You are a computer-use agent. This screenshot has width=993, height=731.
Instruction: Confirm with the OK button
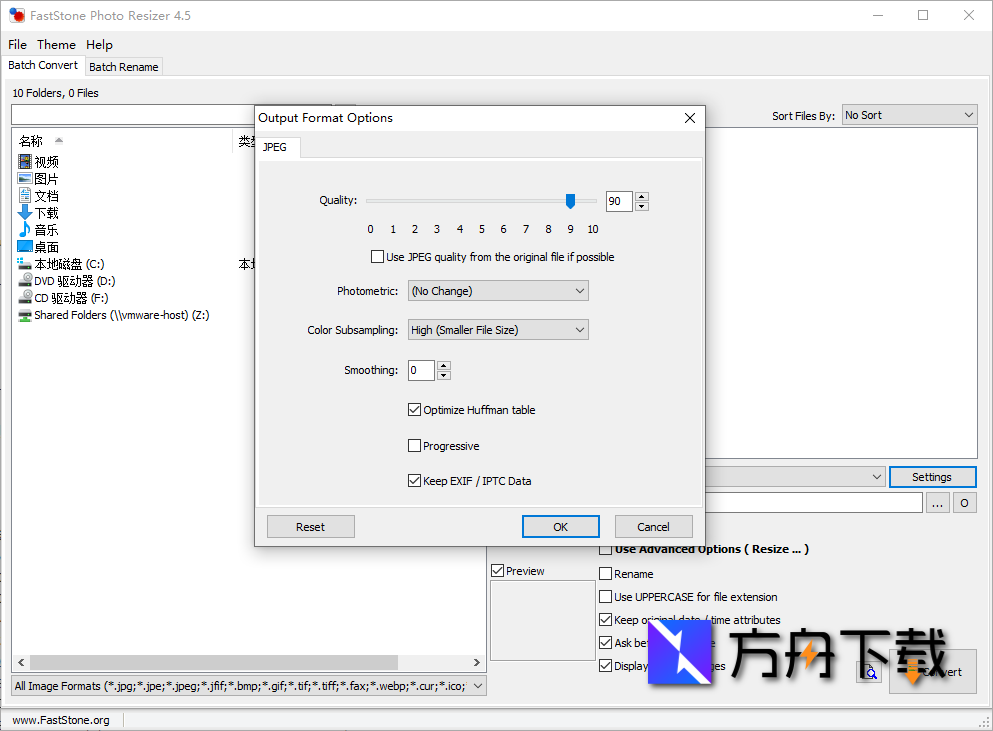point(560,527)
